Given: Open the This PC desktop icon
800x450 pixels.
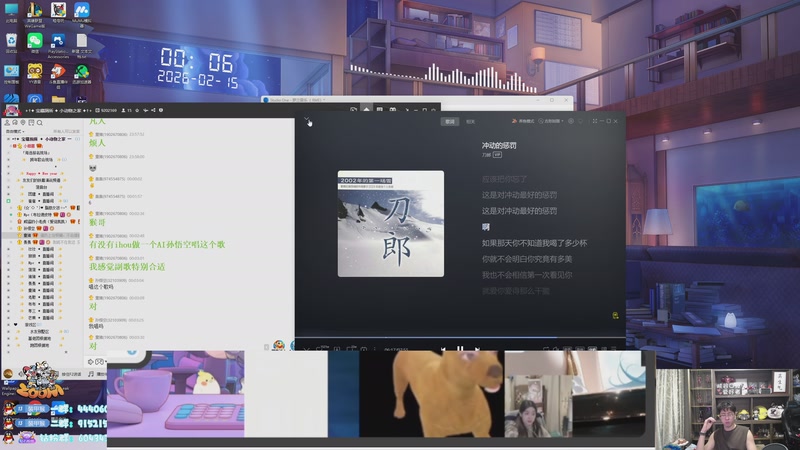Looking at the screenshot, I should point(11,12).
